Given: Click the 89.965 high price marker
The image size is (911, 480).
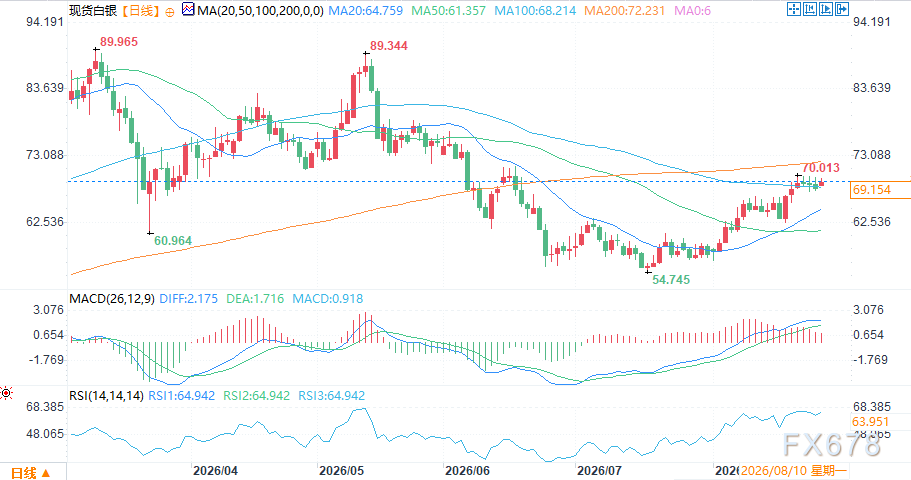Looking at the screenshot, I should coord(119,42).
